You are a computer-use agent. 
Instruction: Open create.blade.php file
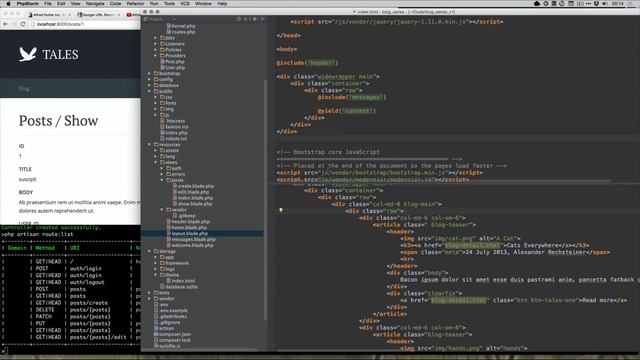(193, 186)
